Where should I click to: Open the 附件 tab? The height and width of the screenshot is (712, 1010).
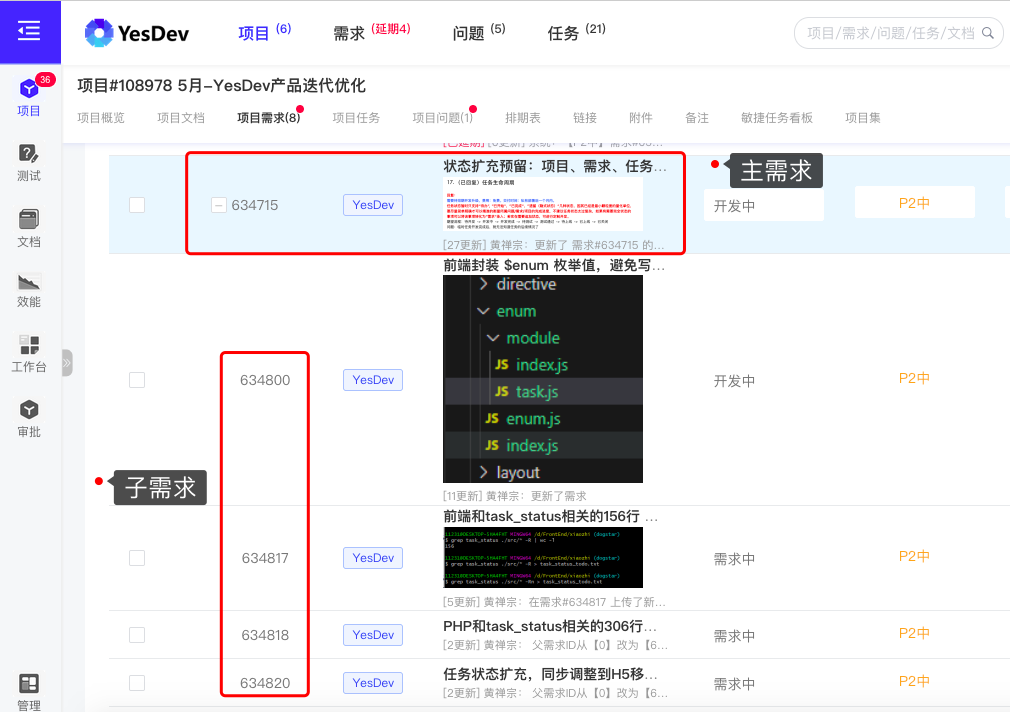click(641, 118)
